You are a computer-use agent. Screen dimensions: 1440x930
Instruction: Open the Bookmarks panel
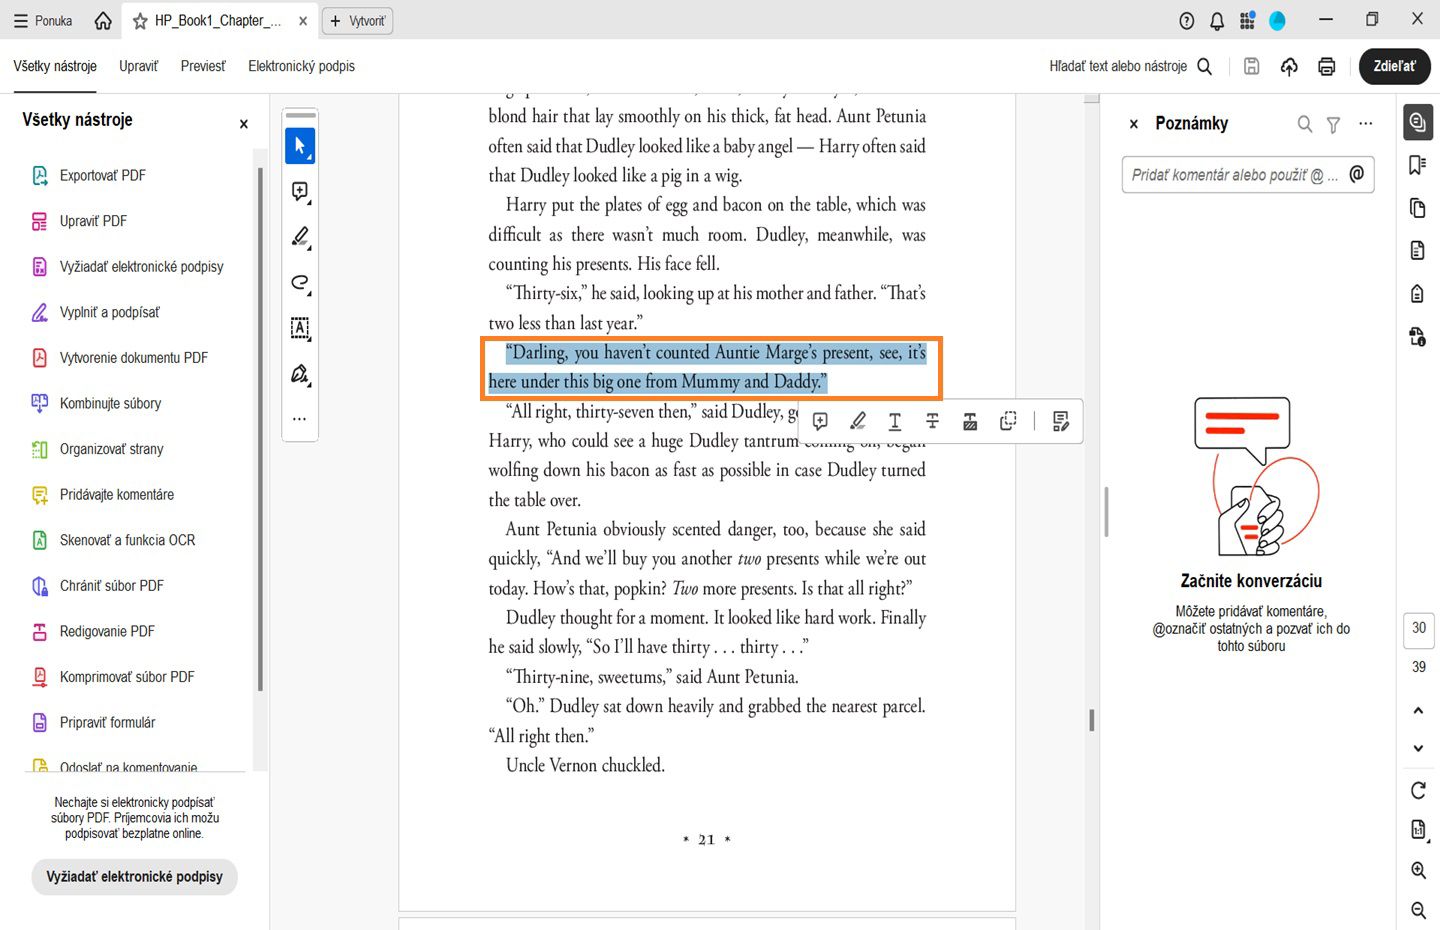(x=1417, y=165)
